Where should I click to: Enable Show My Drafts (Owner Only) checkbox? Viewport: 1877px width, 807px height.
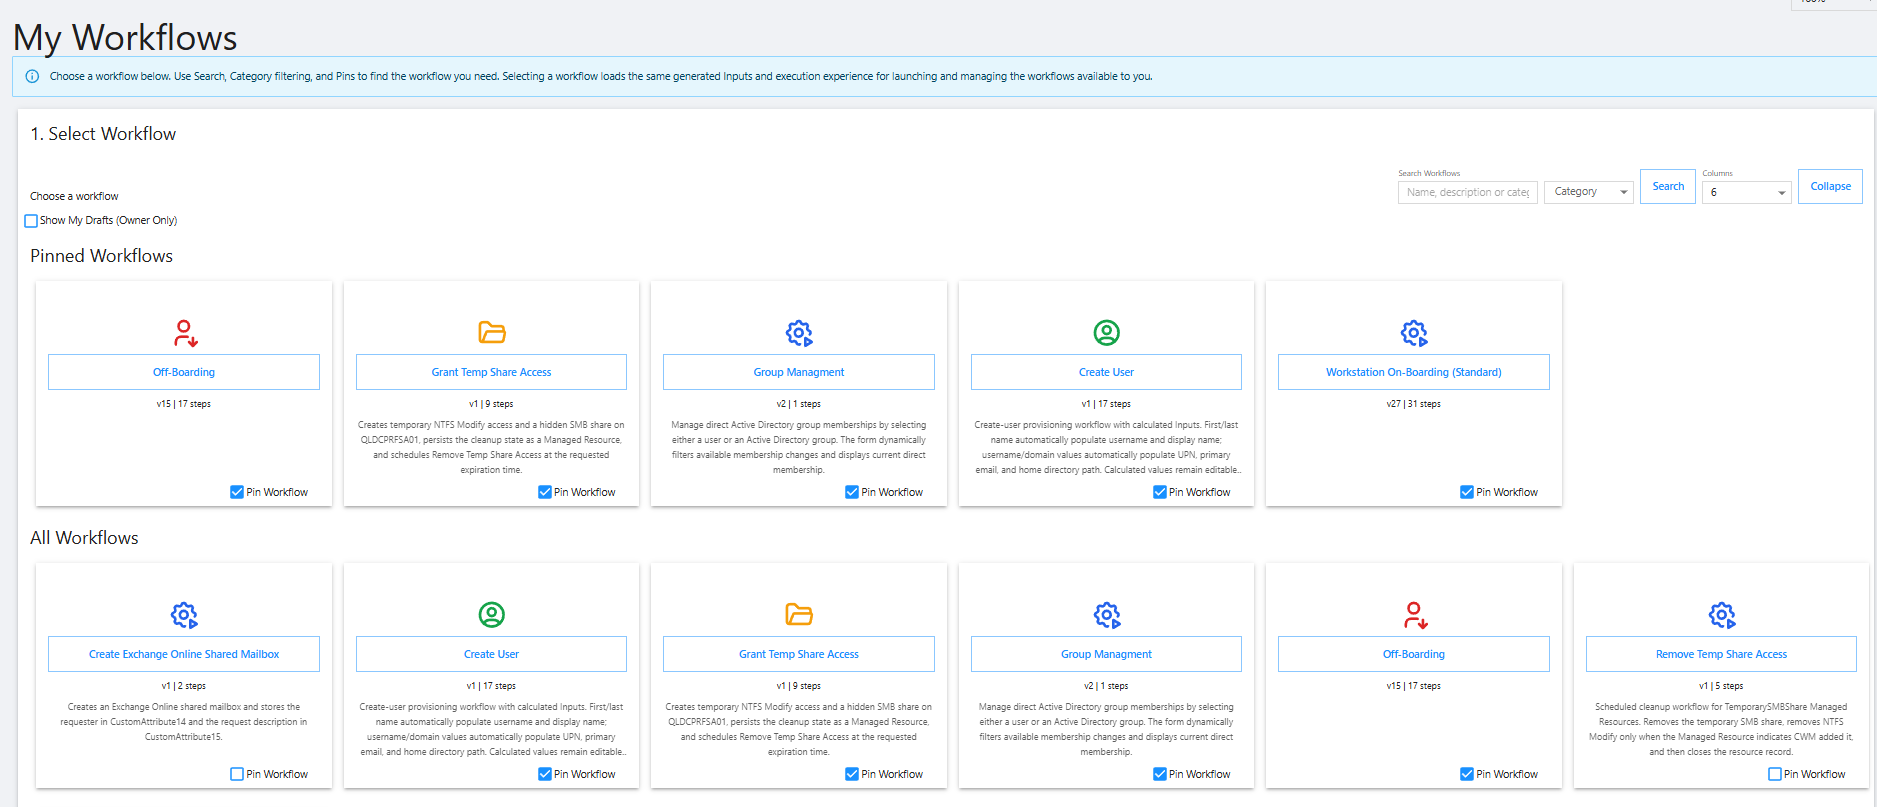click(x=31, y=221)
